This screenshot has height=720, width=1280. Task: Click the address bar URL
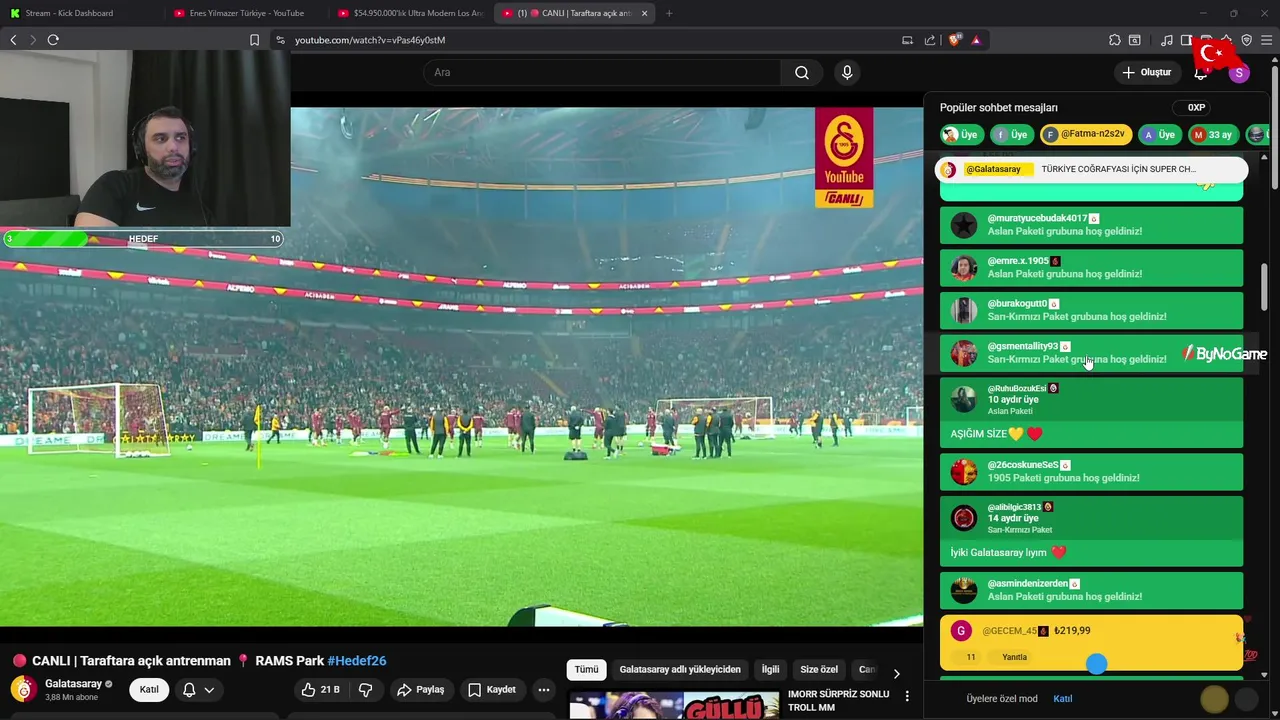pyautogui.click(x=370, y=40)
